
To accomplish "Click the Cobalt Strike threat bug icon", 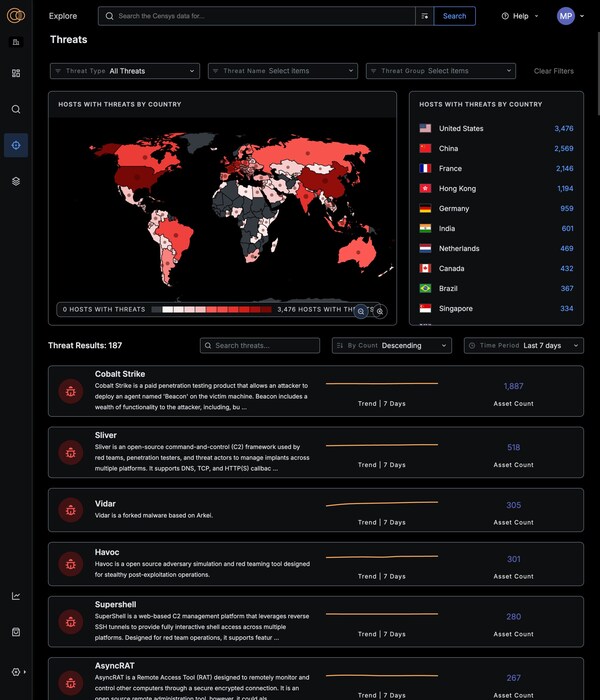I will (71, 391).
